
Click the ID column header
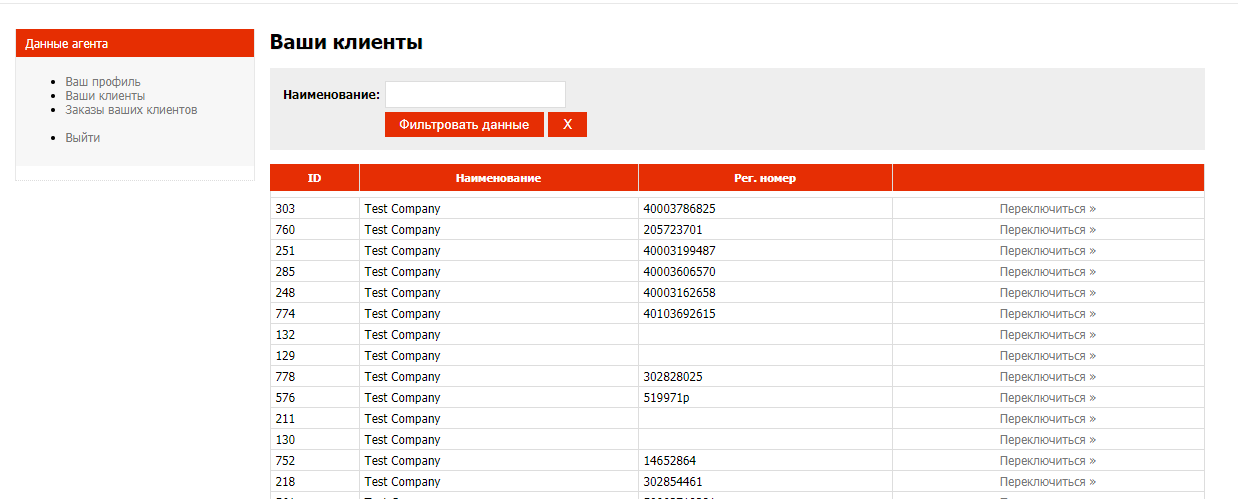coord(314,178)
